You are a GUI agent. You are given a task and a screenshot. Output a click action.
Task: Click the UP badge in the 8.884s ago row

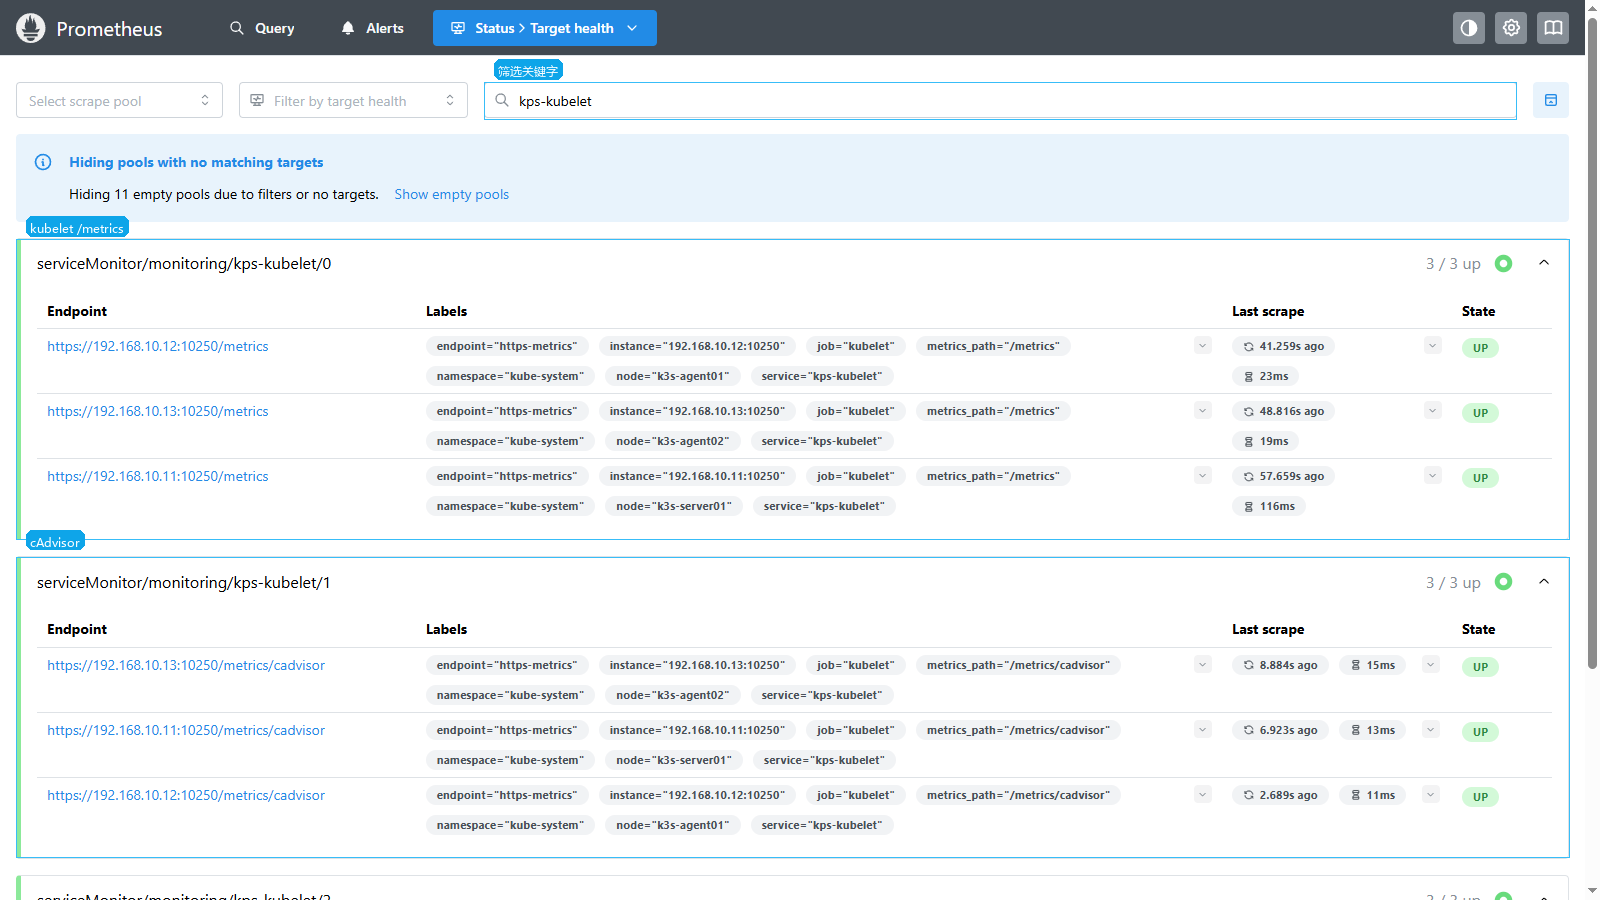coord(1480,667)
